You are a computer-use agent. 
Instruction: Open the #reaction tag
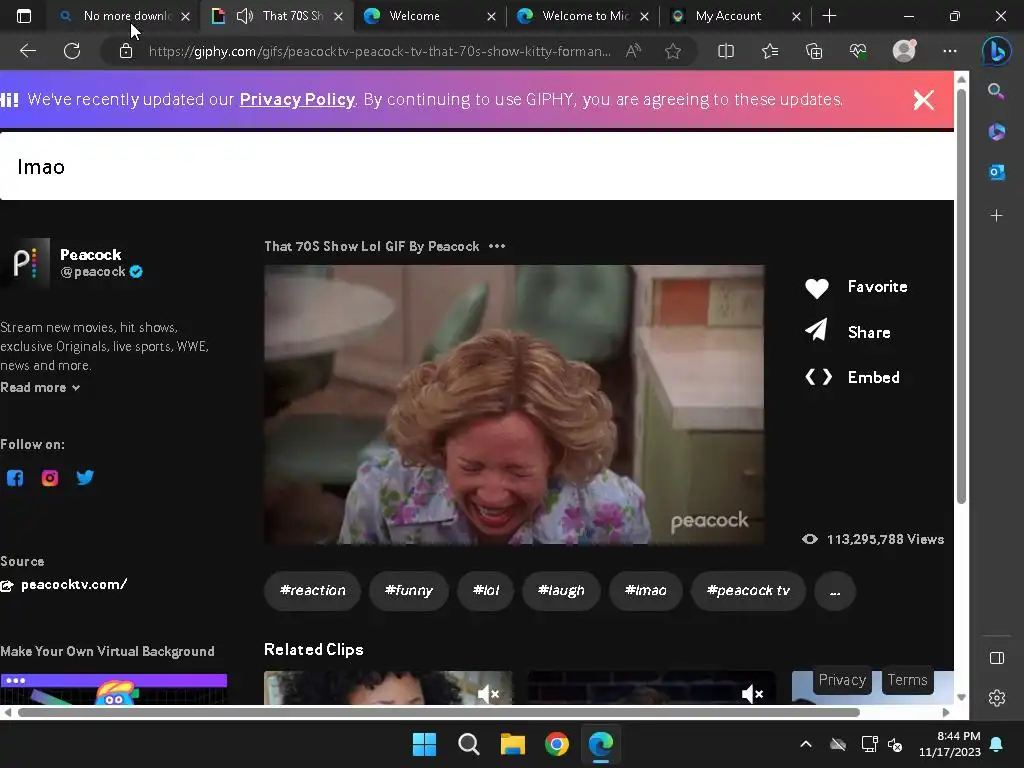click(x=312, y=591)
